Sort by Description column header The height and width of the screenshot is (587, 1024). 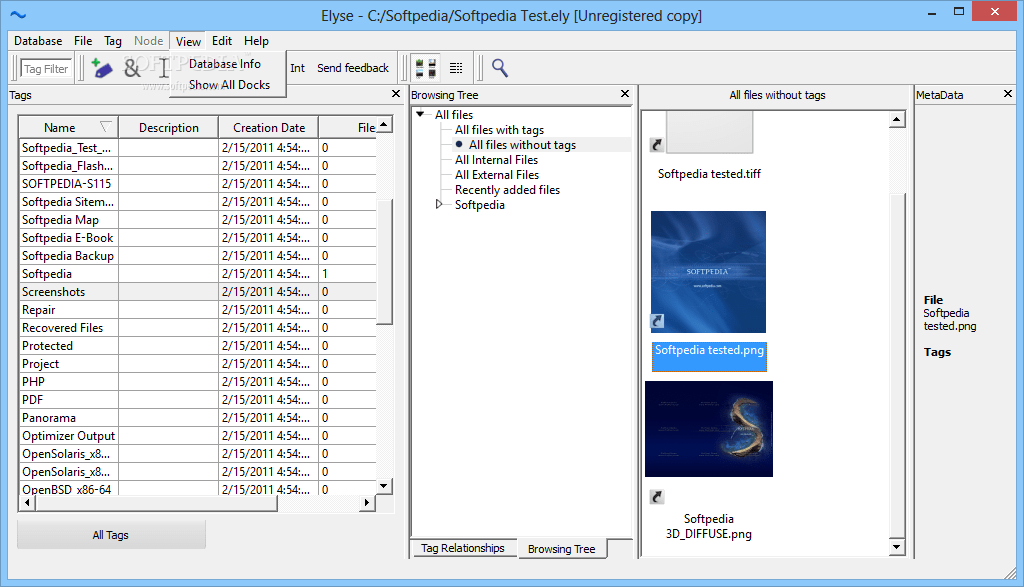pos(168,128)
